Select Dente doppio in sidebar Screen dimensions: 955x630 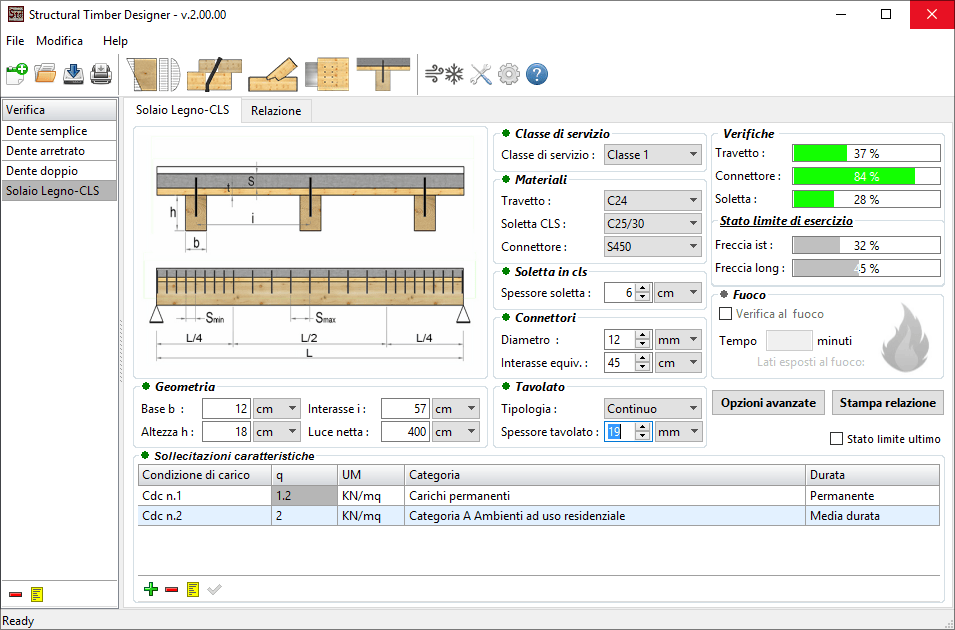click(x=59, y=171)
